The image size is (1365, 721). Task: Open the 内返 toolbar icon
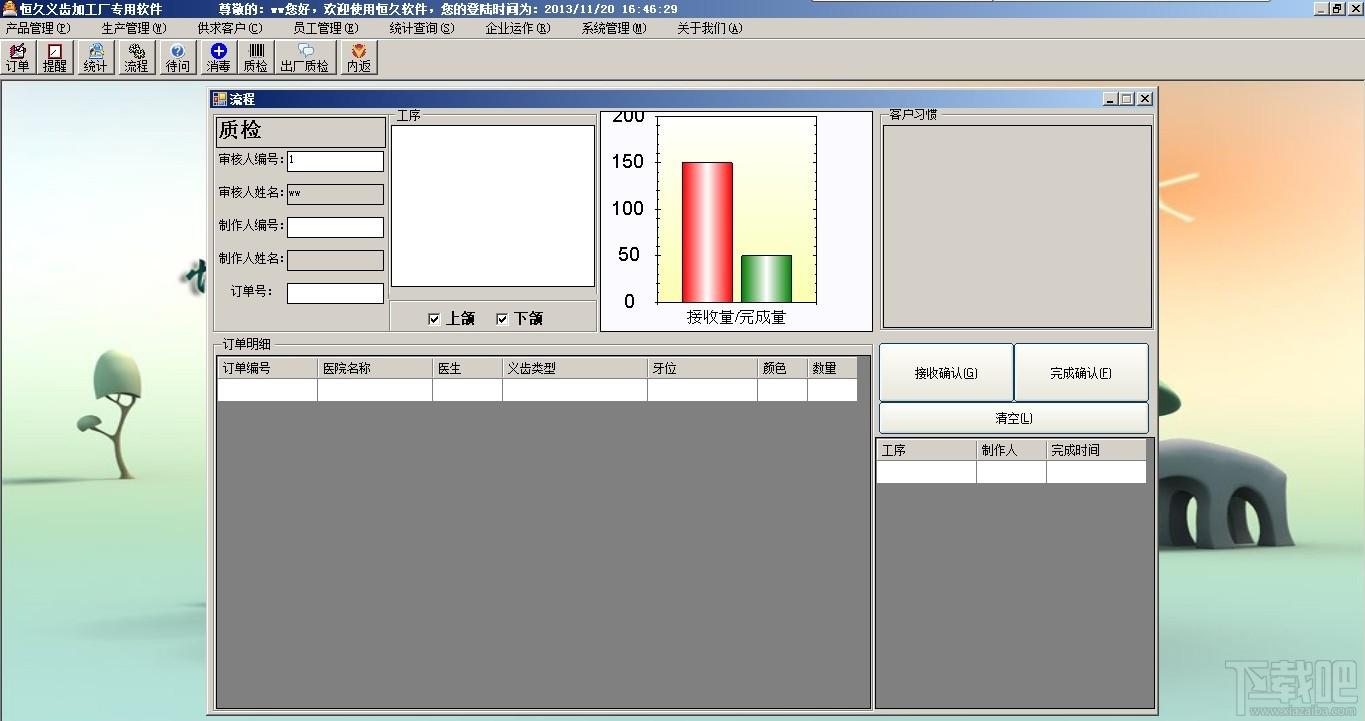pos(358,57)
